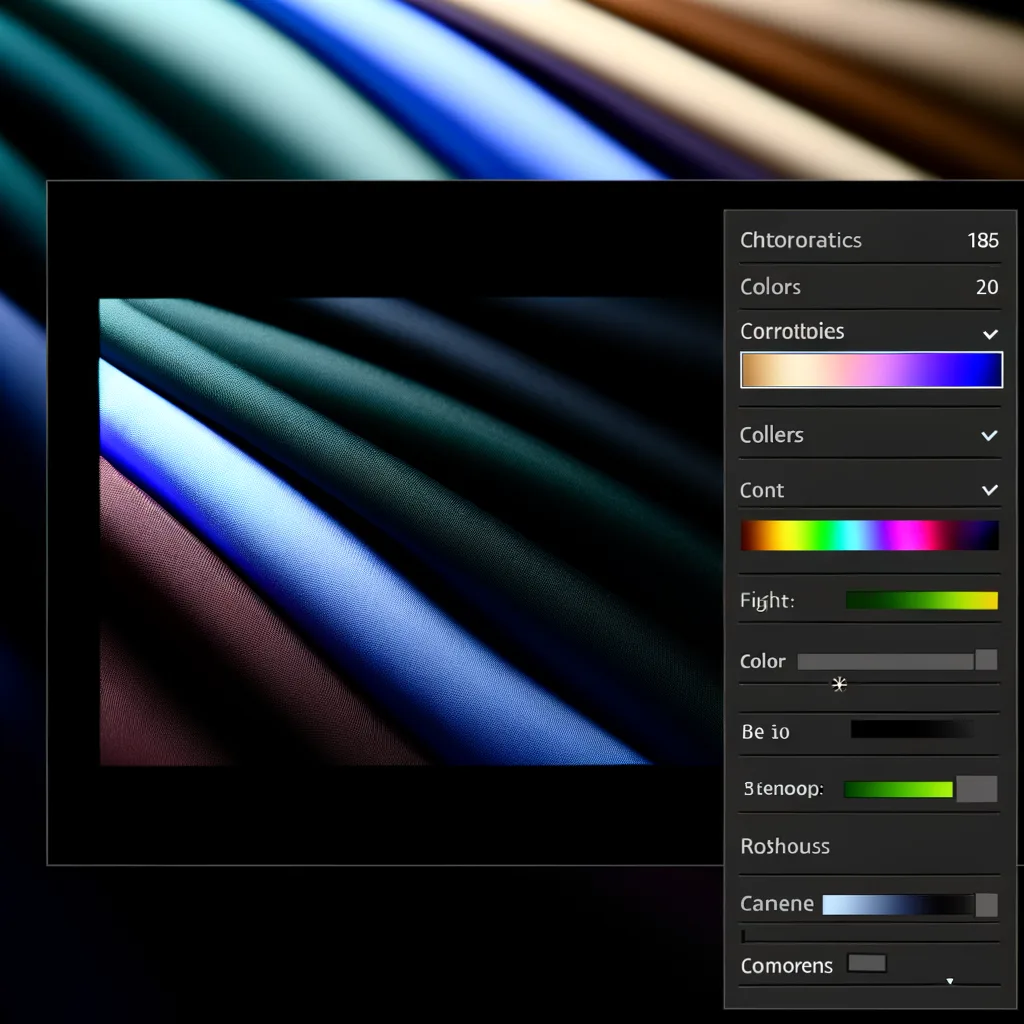
Task: Click the gray square at Color slider end
Action: point(986,660)
